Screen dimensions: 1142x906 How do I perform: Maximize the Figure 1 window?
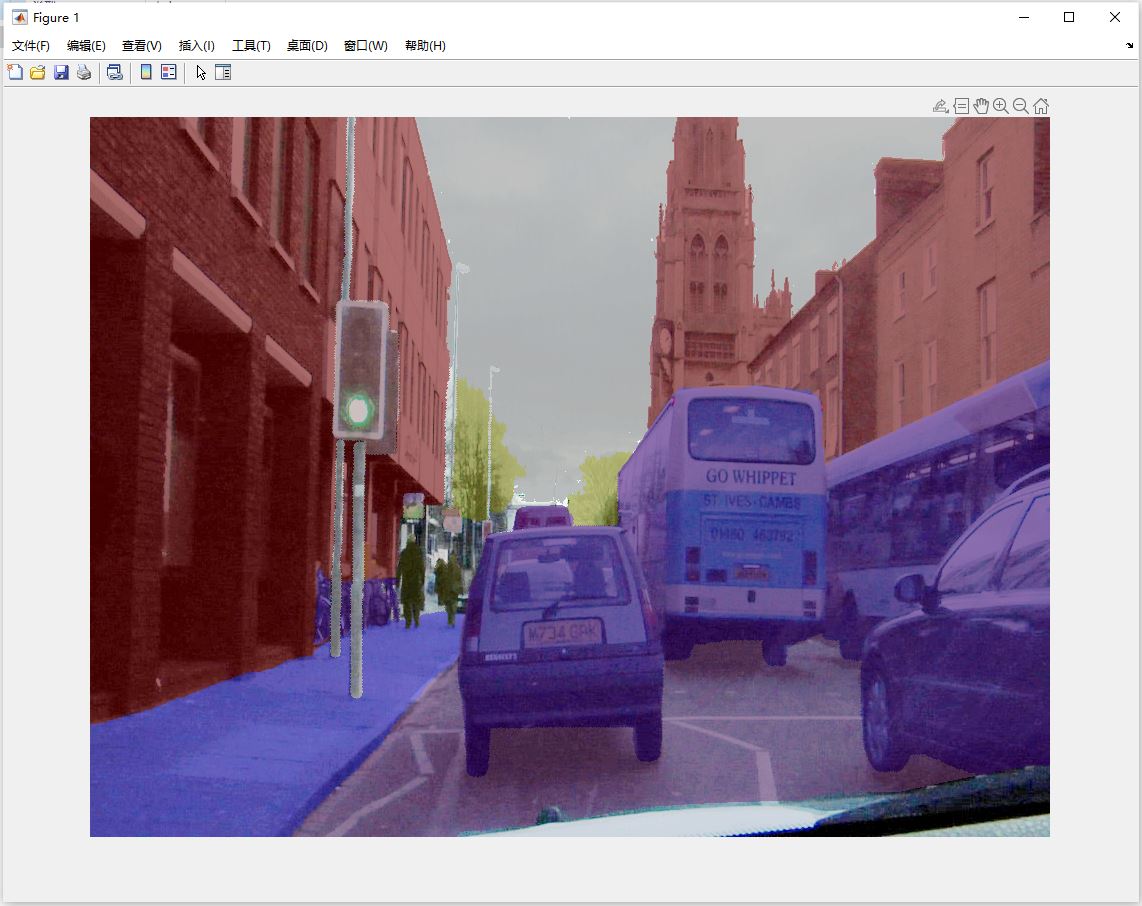click(1069, 17)
